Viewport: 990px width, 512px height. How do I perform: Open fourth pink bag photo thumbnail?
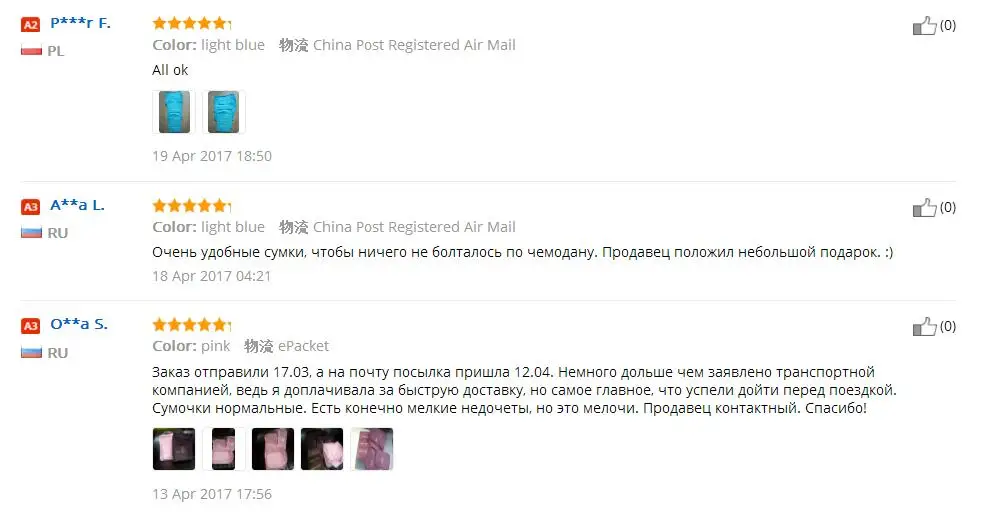tap(322, 449)
